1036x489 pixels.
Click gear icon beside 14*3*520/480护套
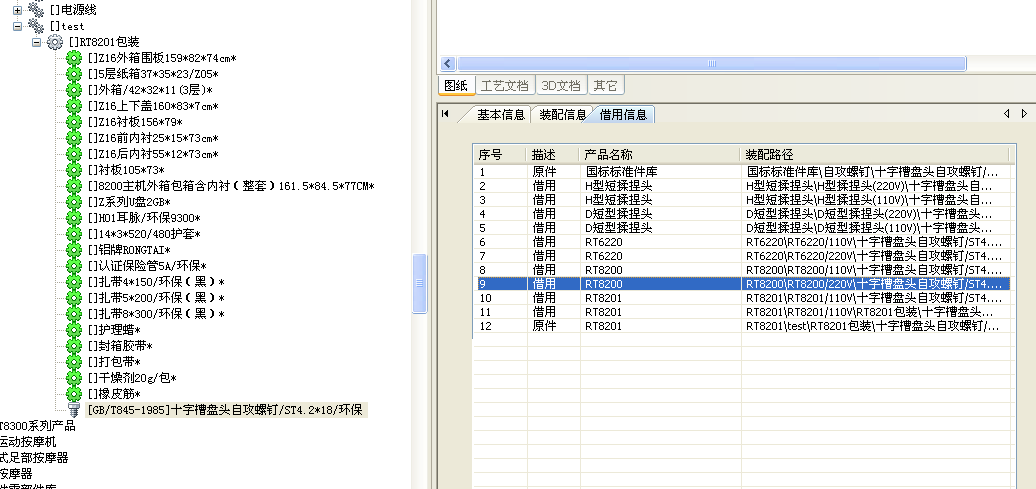(74, 234)
